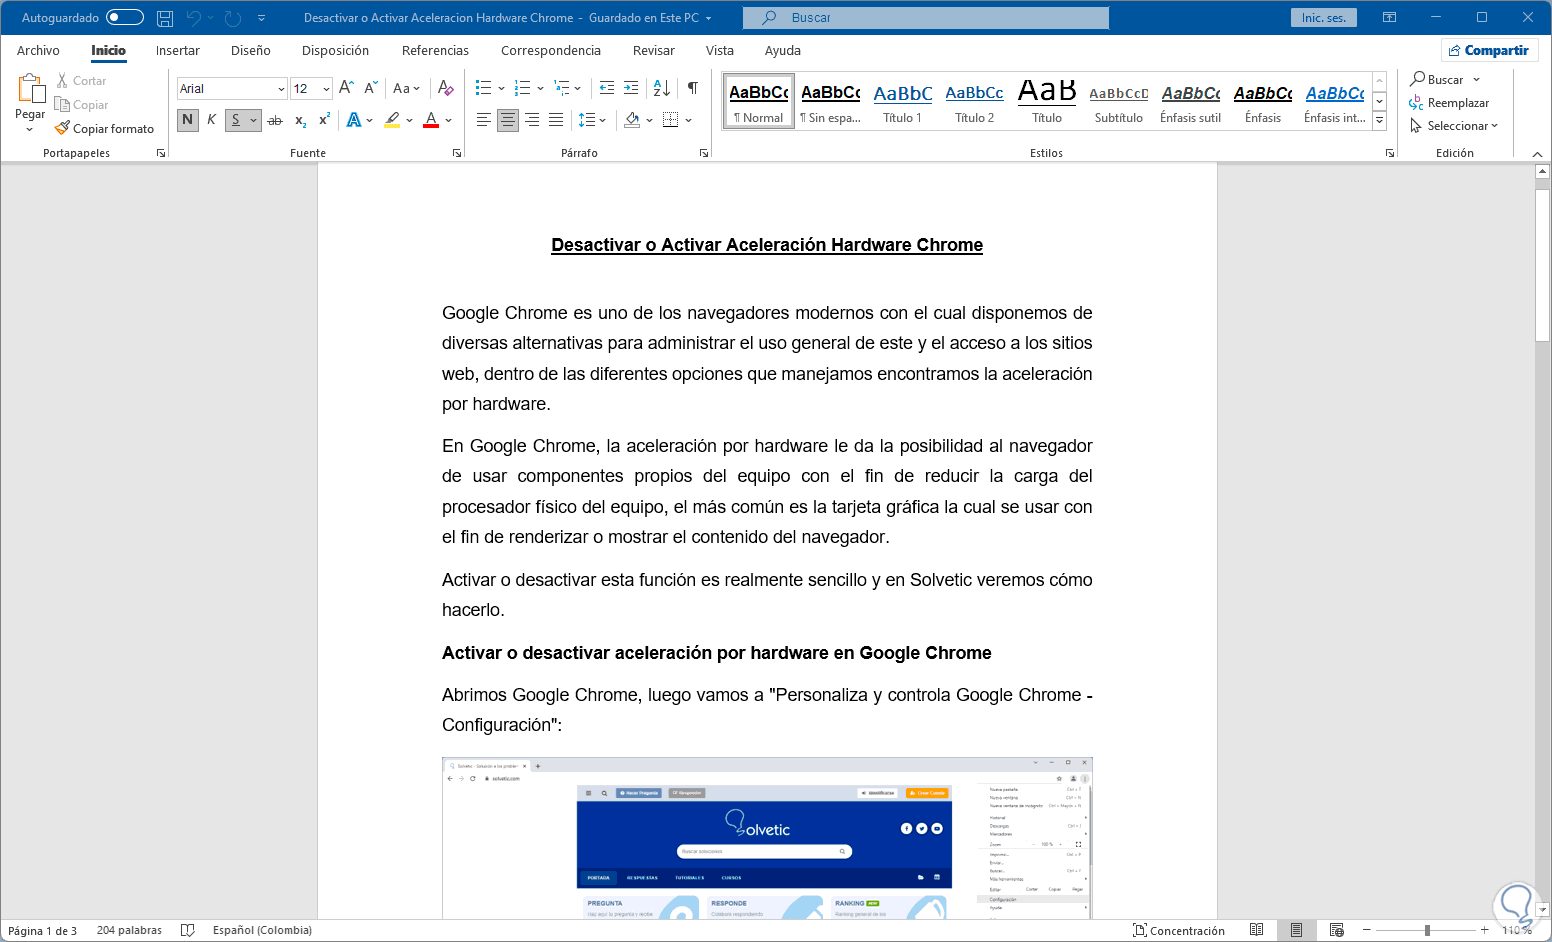Open the Aa change case dropdown
Image resolution: width=1552 pixels, height=942 pixels.
[406, 88]
